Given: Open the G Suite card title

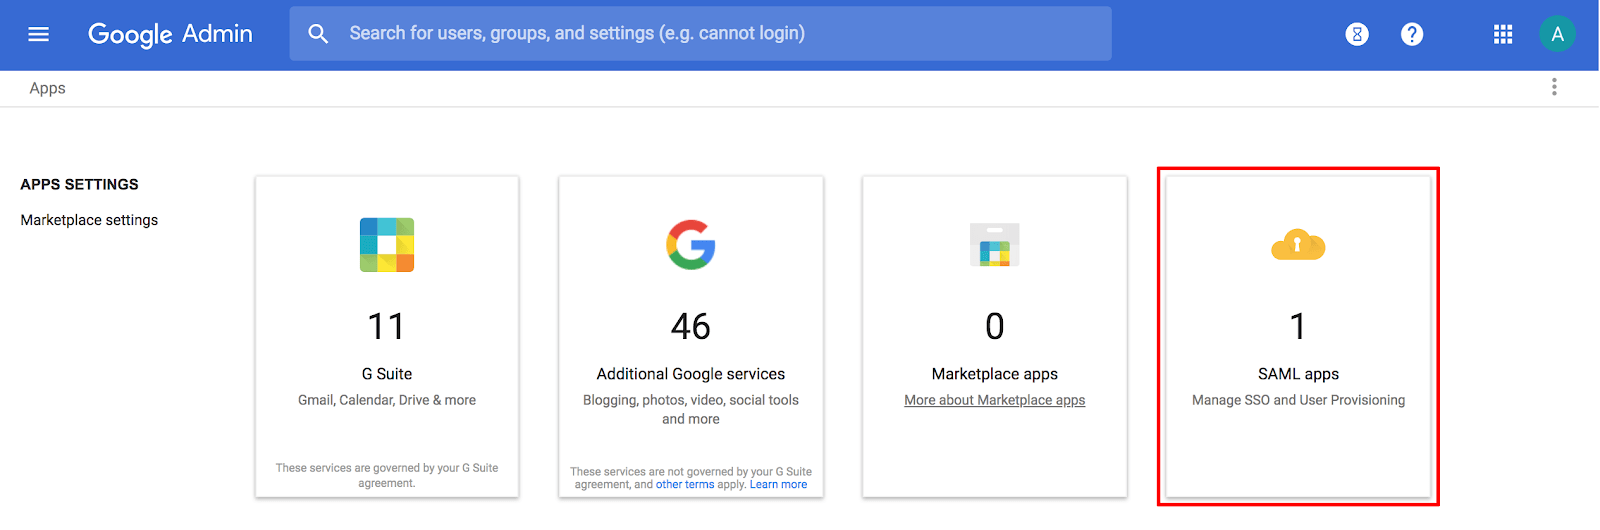Looking at the screenshot, I should [x=387, y=374].
